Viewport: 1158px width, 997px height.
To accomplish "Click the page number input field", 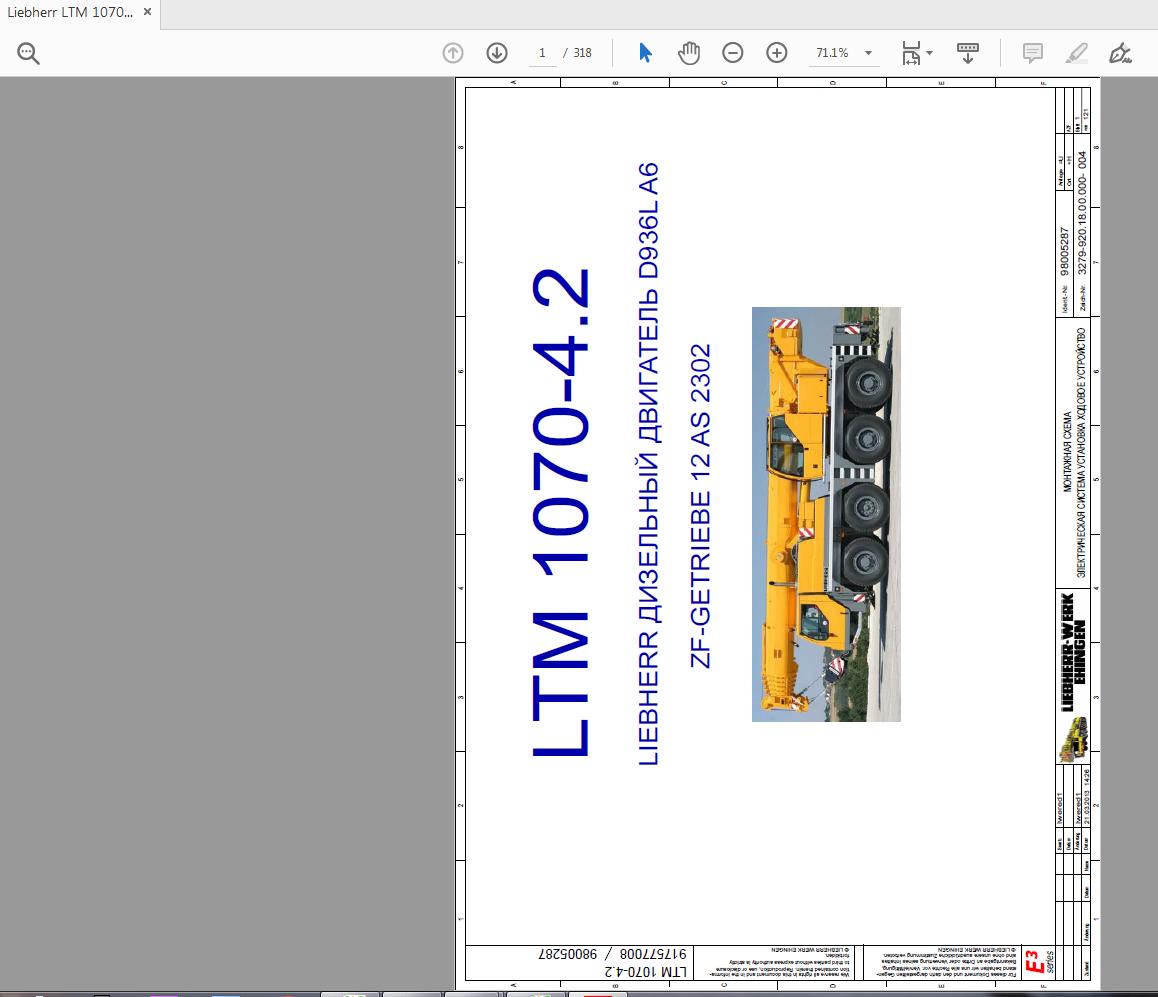I will click(x=542, y=53).
